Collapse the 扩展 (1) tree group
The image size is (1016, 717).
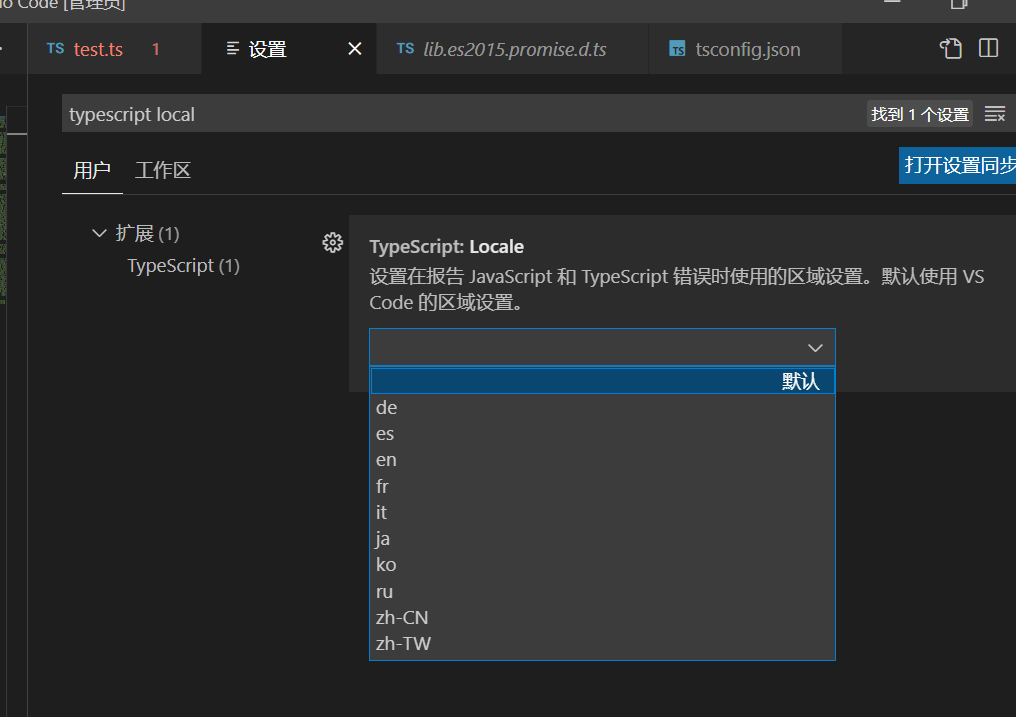coord(99,233)
